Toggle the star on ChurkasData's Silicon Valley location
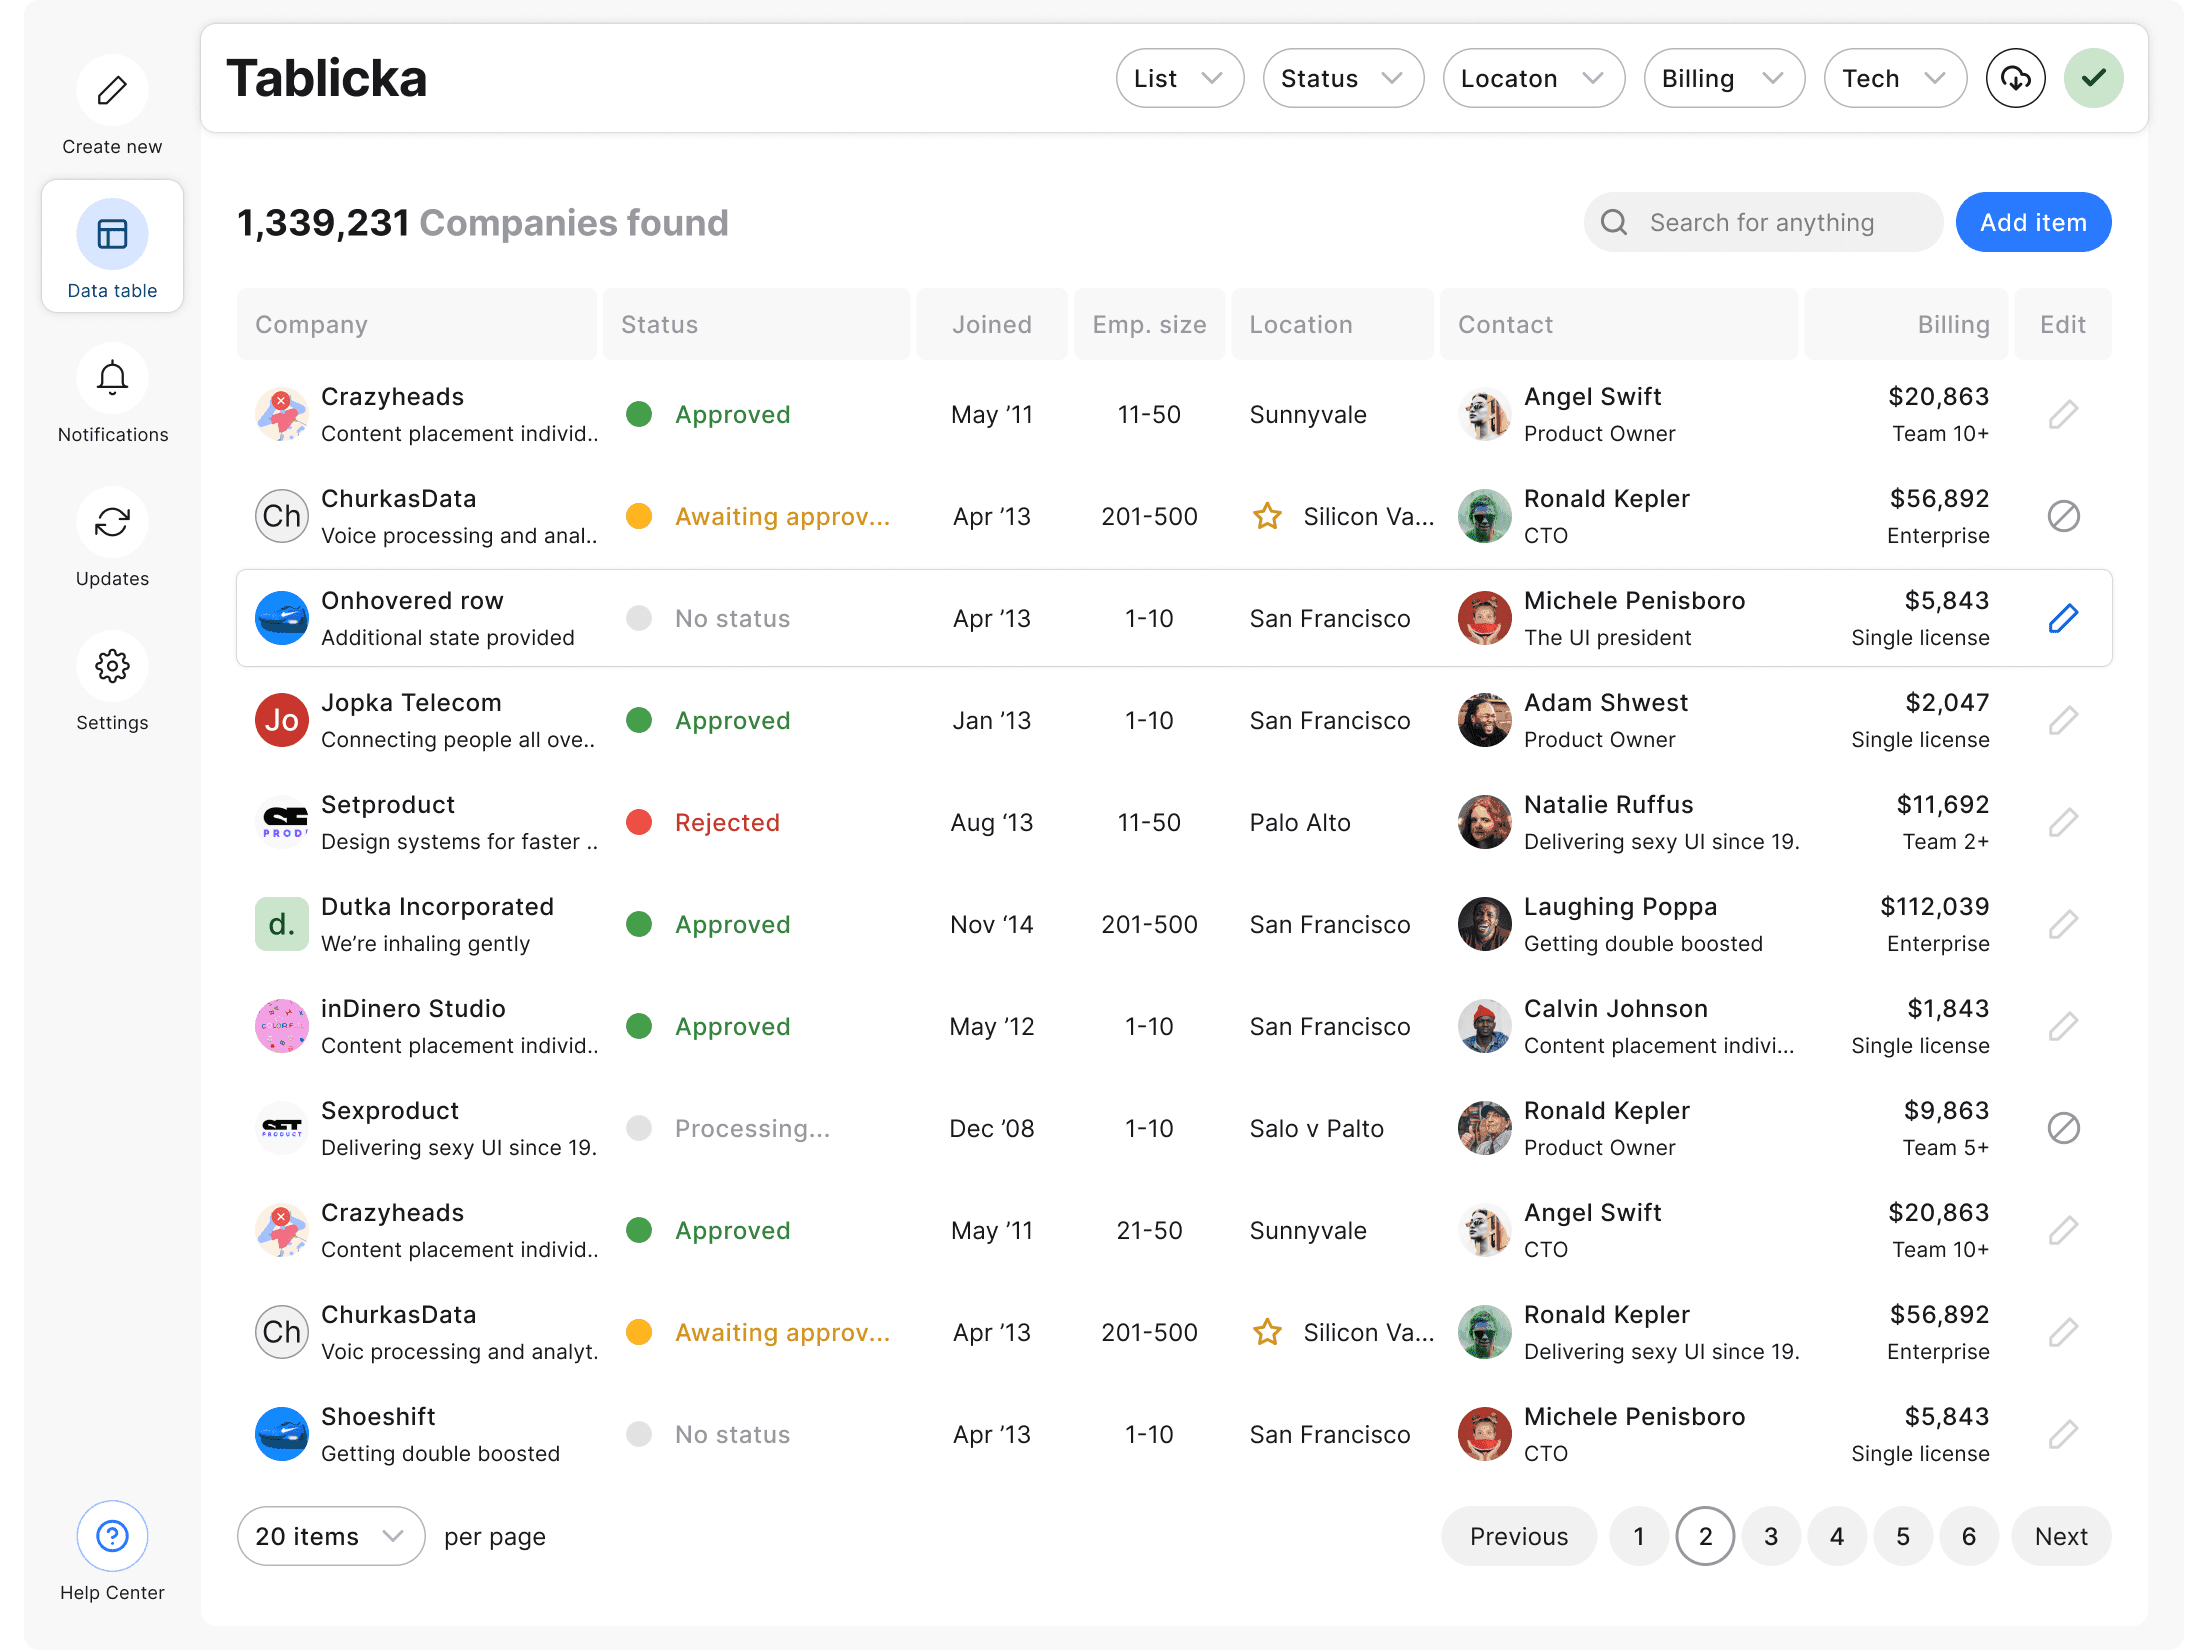 pyautogui.click(x=1267, y=516)
